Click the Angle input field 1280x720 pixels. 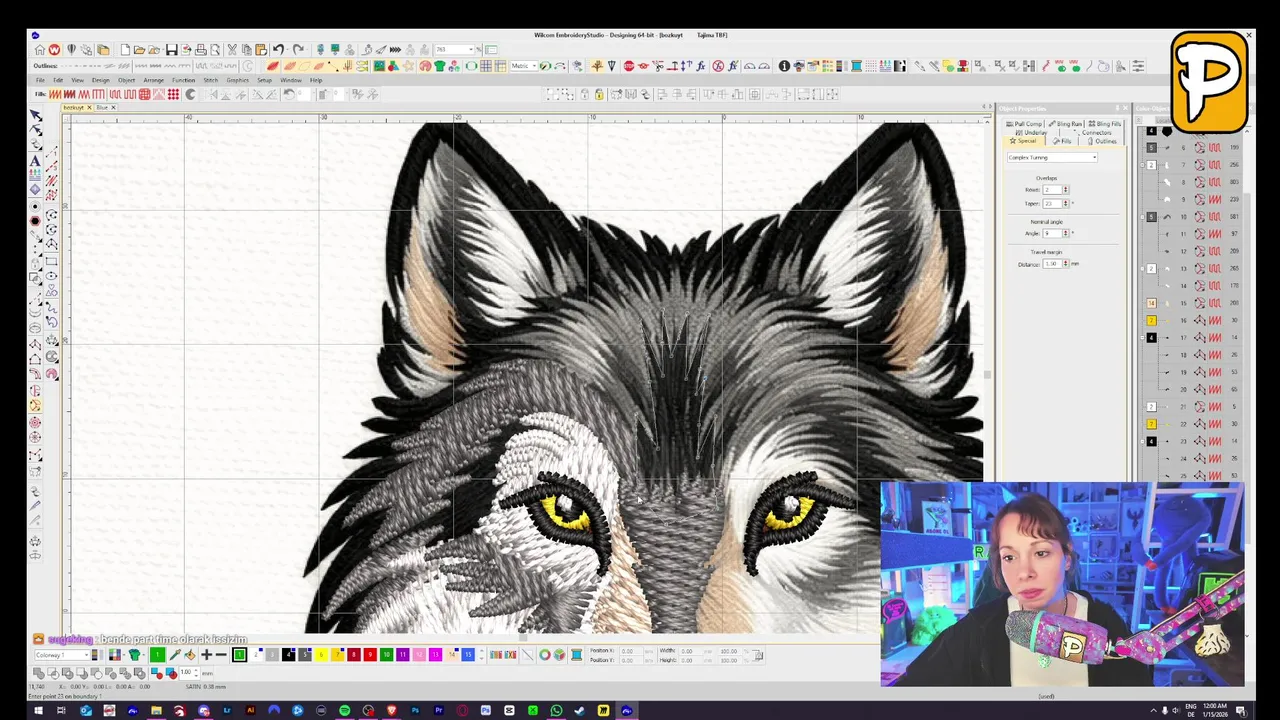pyautogui.click(x=1052, y=233)
